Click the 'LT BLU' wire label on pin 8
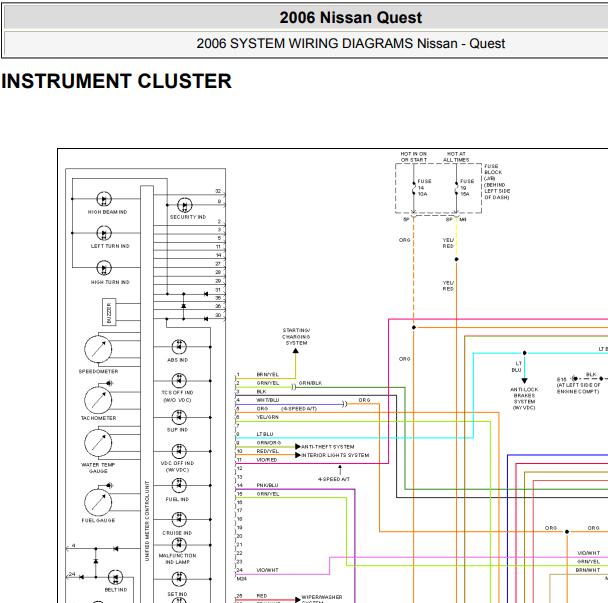The width and height of the screenshot is (608, 603). (265, 434)
